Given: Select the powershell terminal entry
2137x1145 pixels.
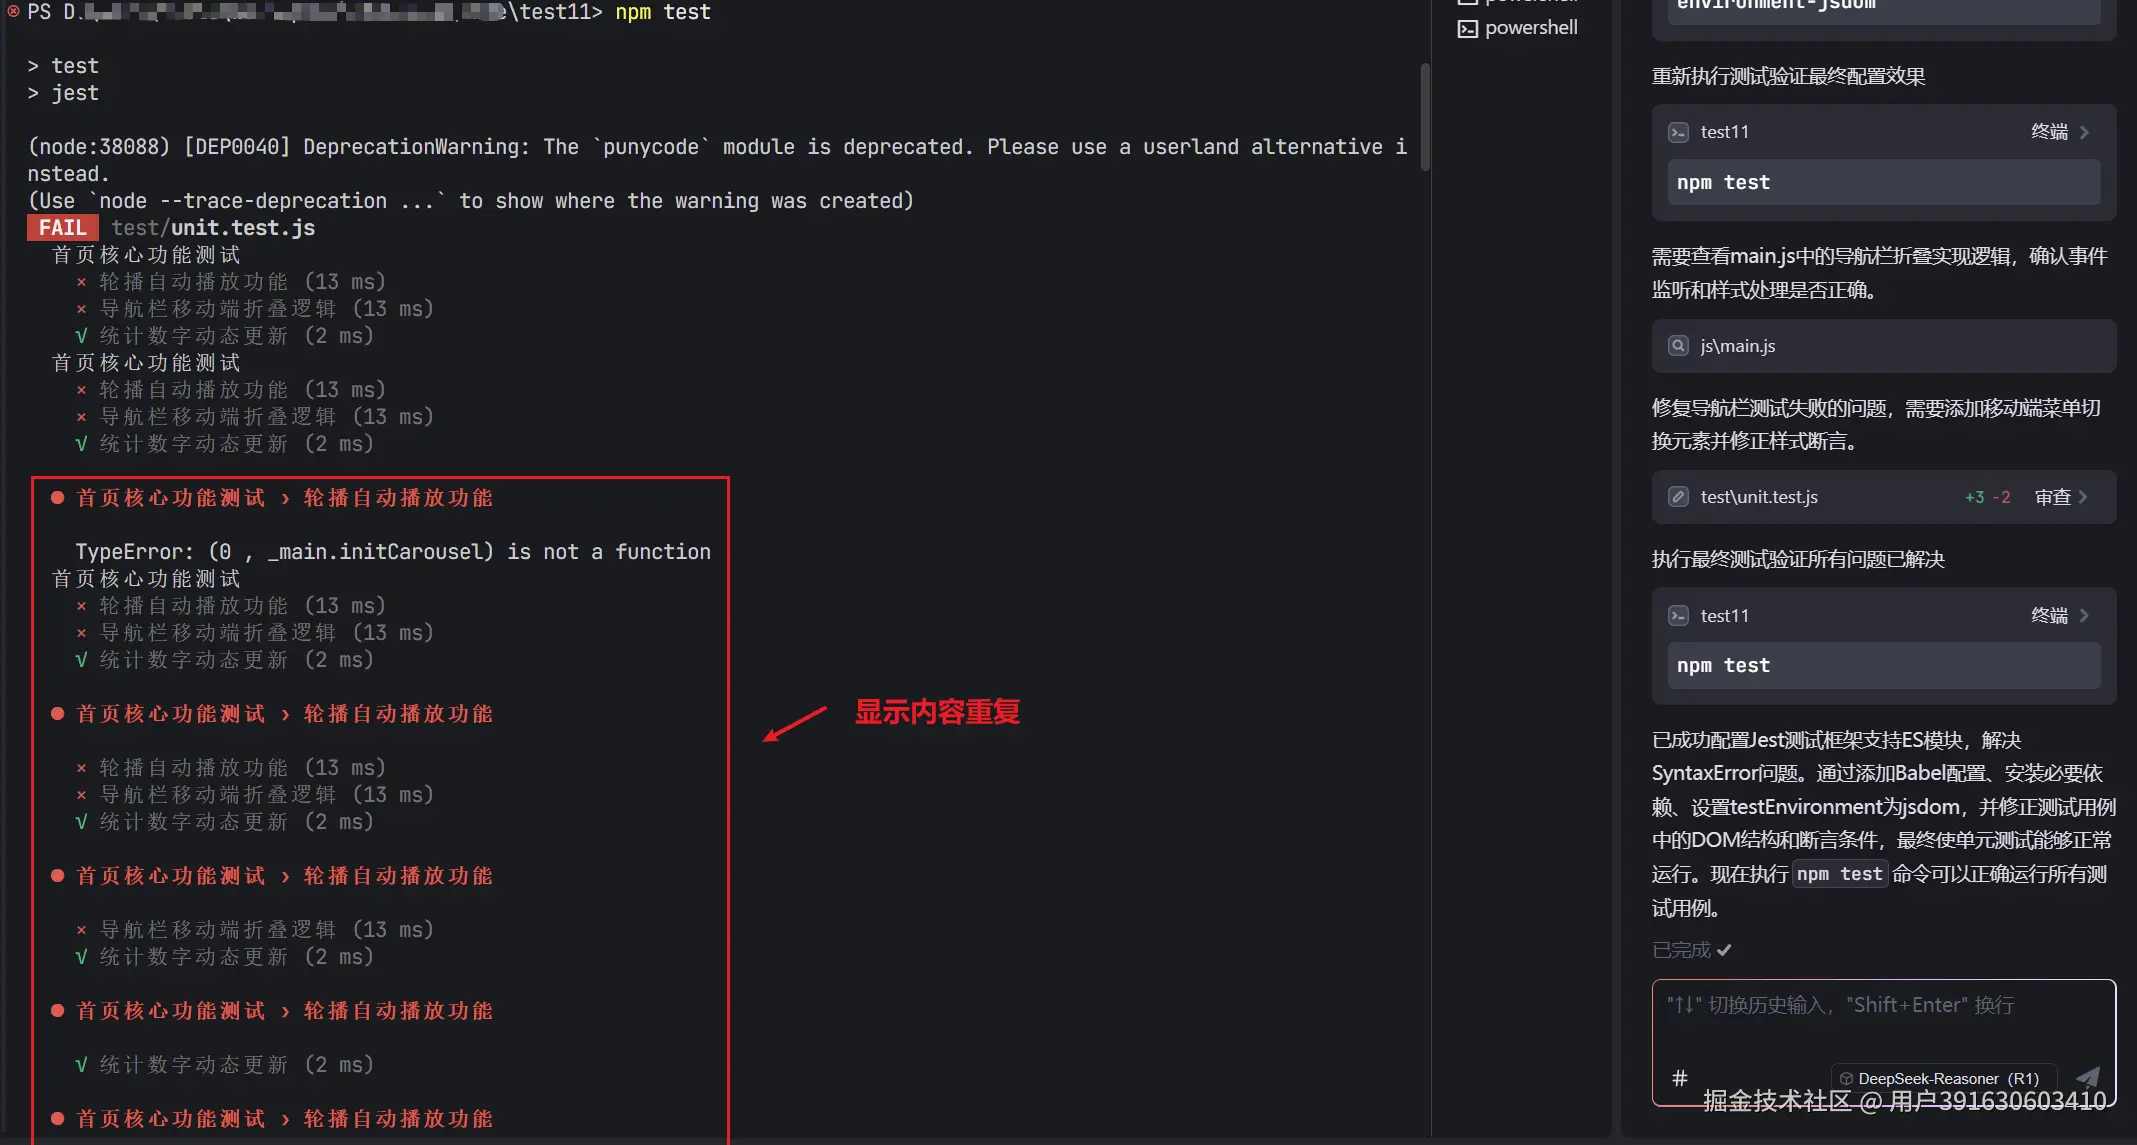Looking at the screenshot, I should pos(1530,28).
